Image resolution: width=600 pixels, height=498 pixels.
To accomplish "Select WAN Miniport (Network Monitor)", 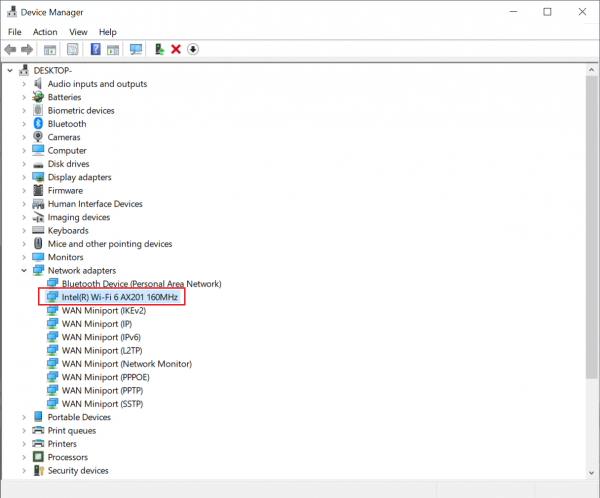I will point(127,364).
